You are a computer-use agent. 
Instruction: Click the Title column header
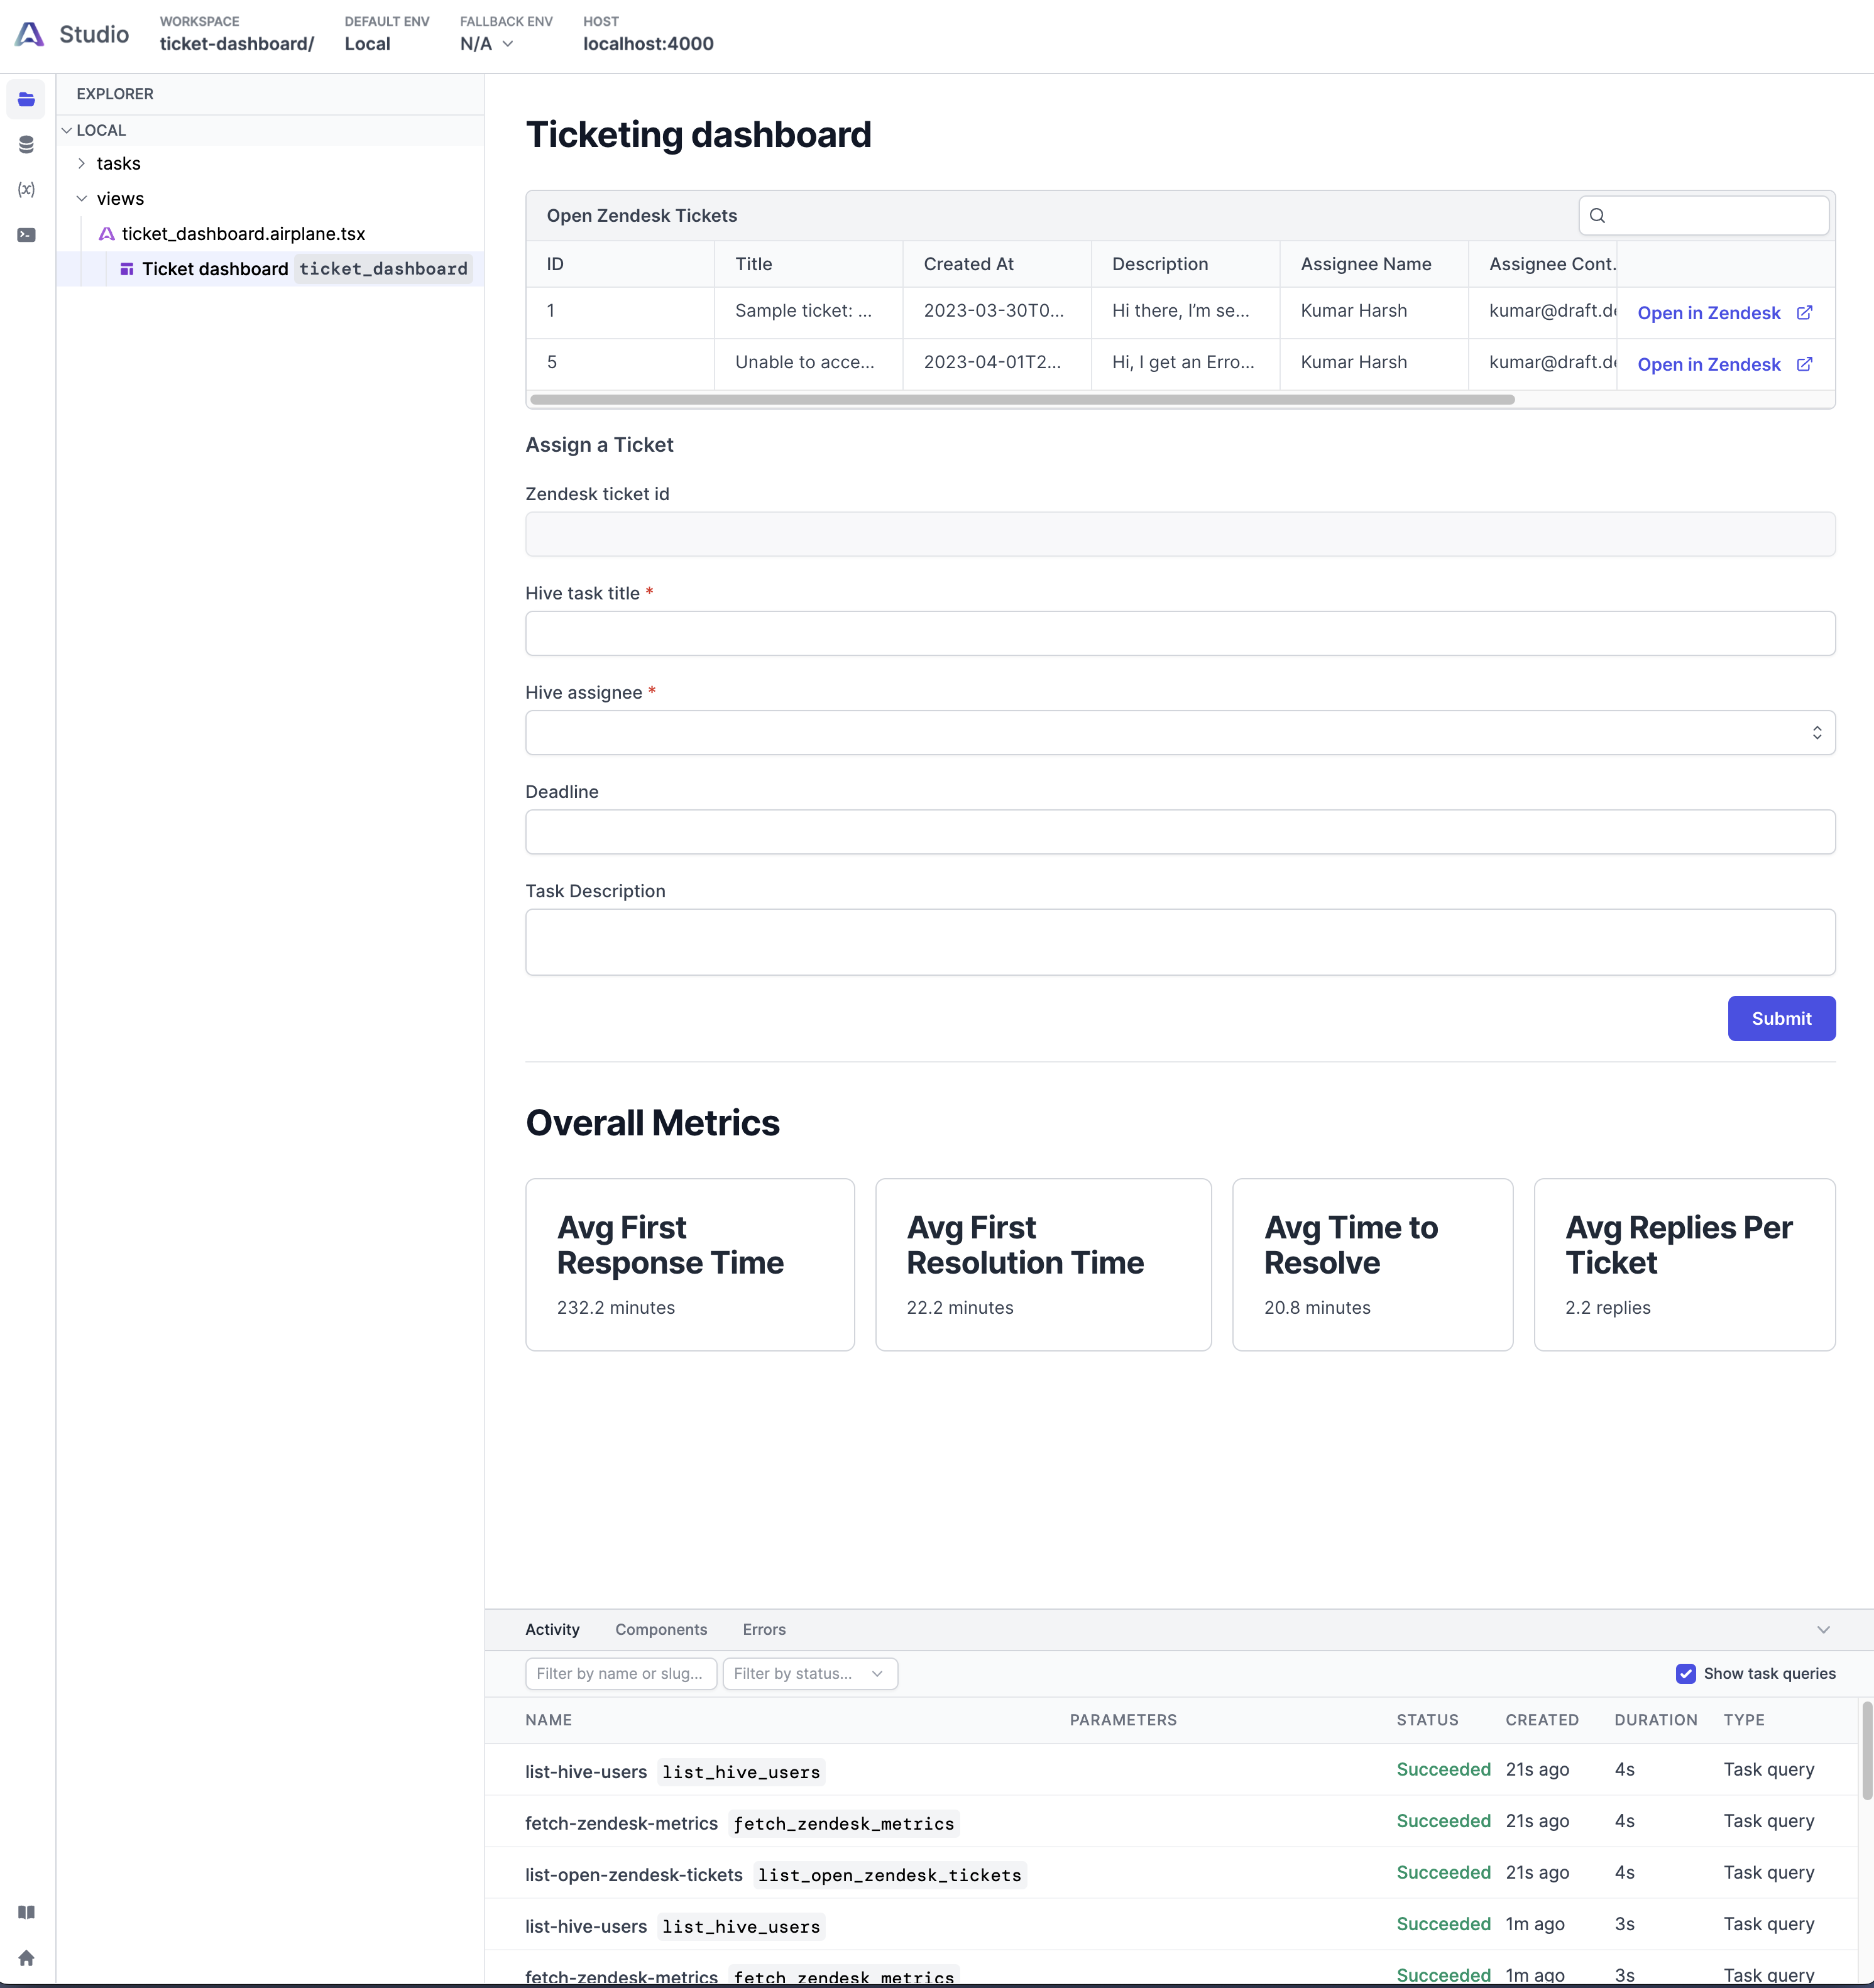tap(808, 264)
